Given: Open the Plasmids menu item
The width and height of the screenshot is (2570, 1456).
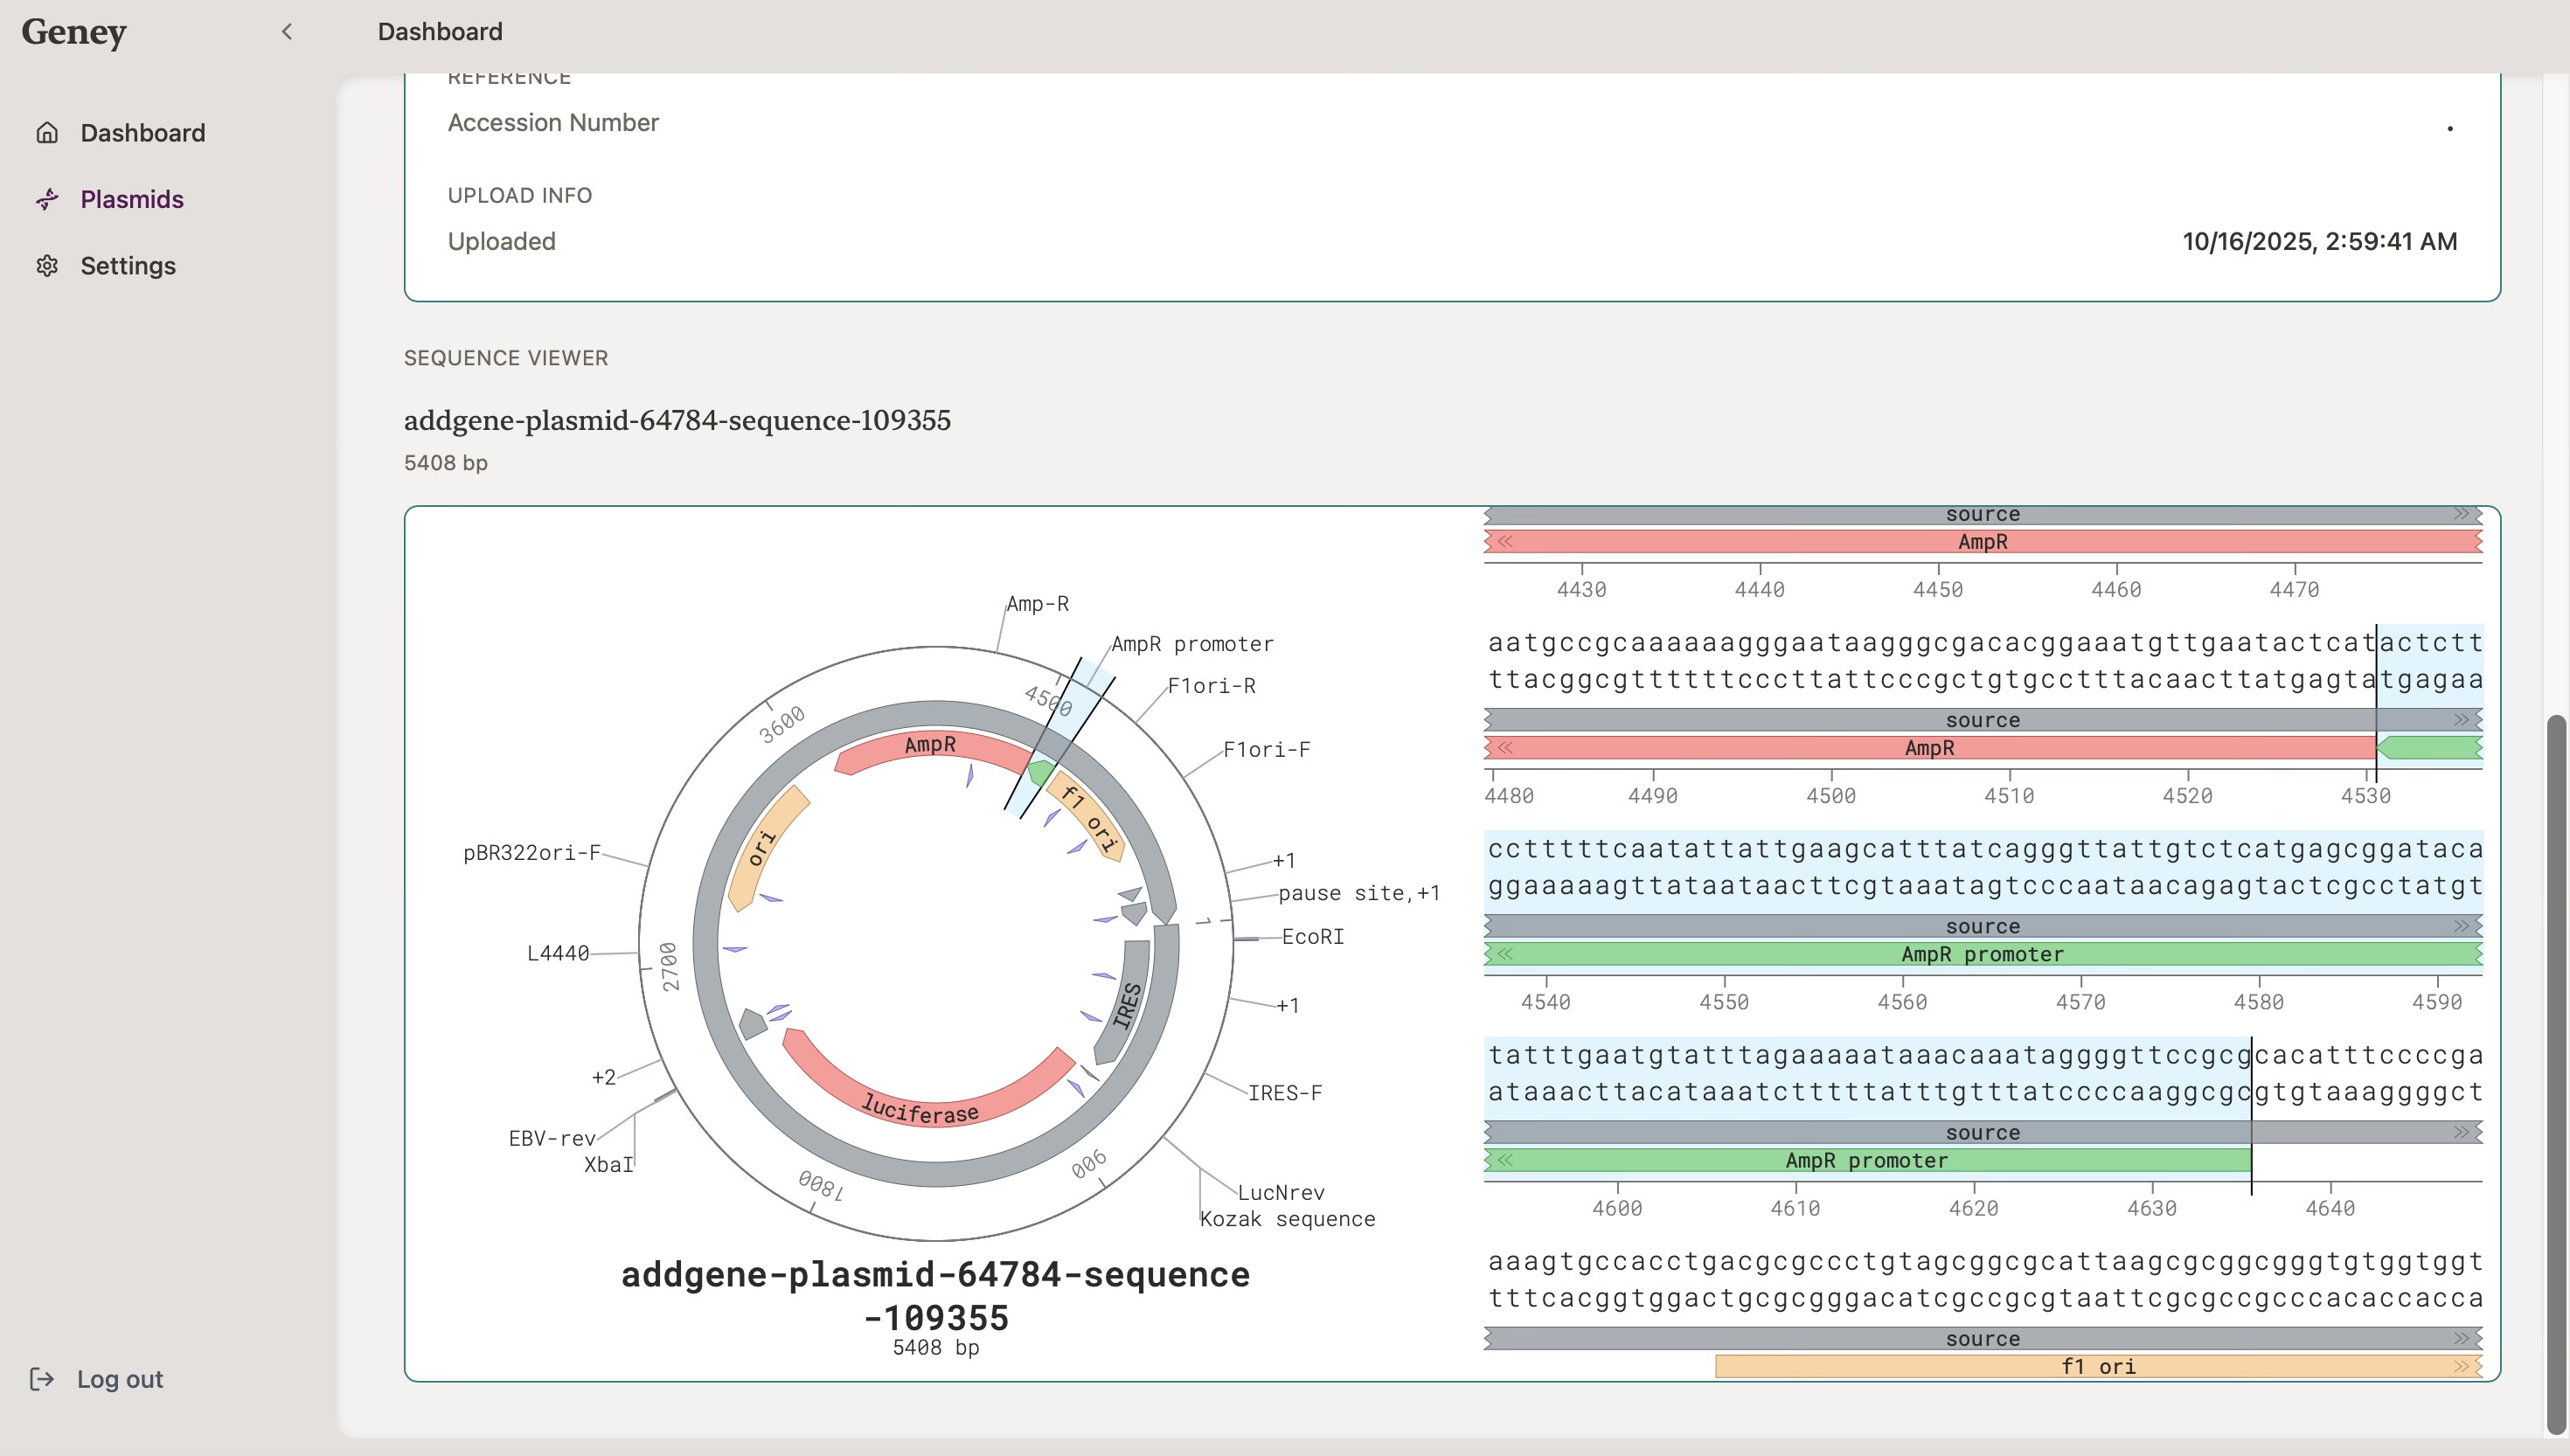Looking at the screenshot, I should (131, 199).
